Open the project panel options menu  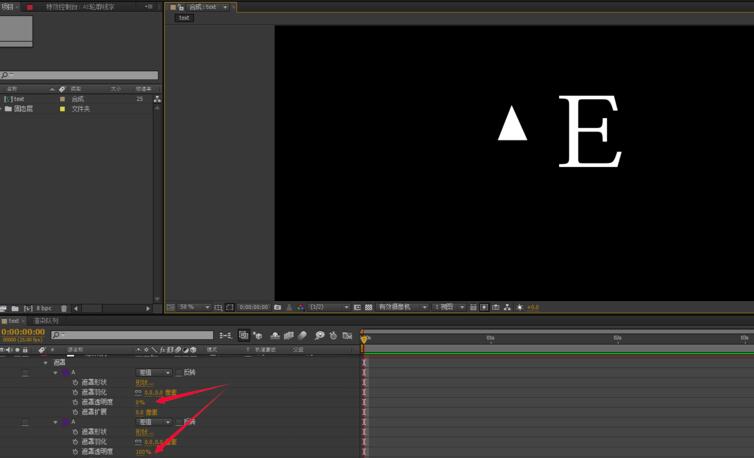click(149, 7)
